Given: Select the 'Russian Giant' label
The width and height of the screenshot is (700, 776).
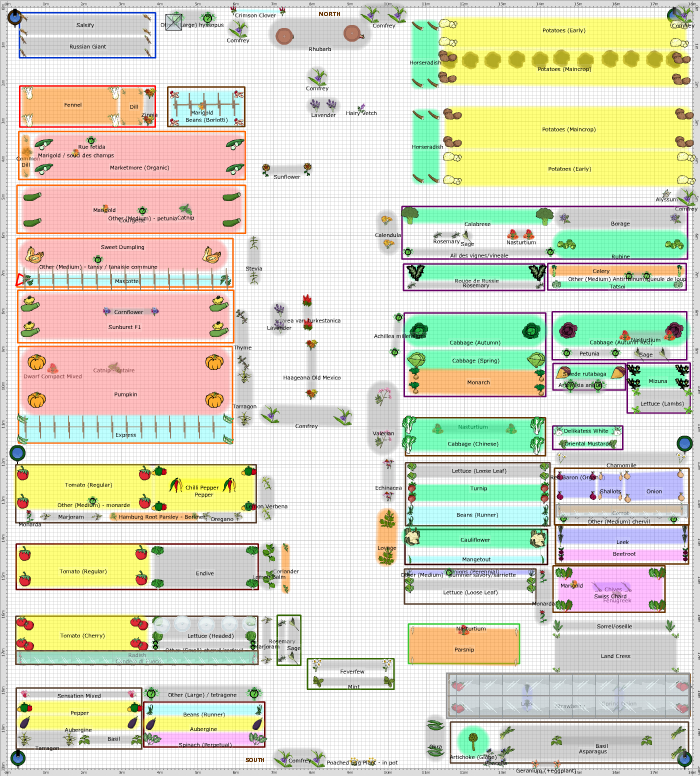Looking at the screenshot, I should tap(88, 47).
